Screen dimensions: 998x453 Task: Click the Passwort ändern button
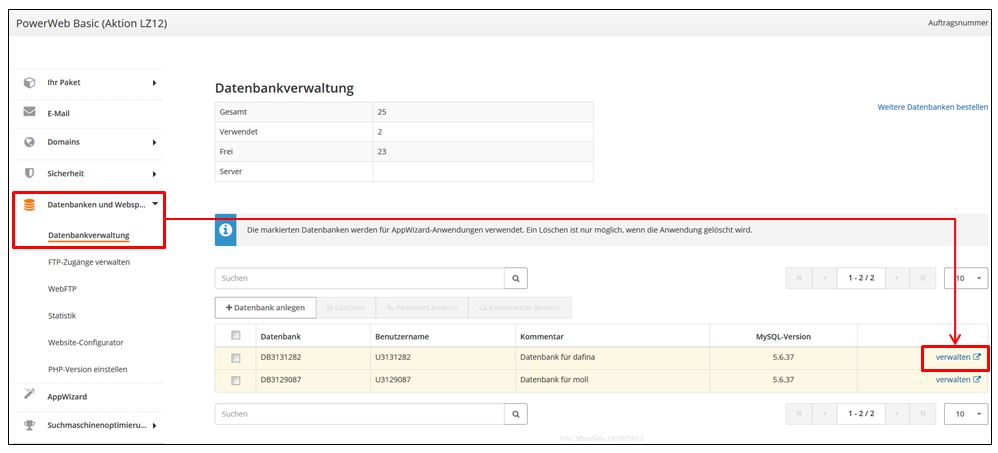[x=422, y=307]
